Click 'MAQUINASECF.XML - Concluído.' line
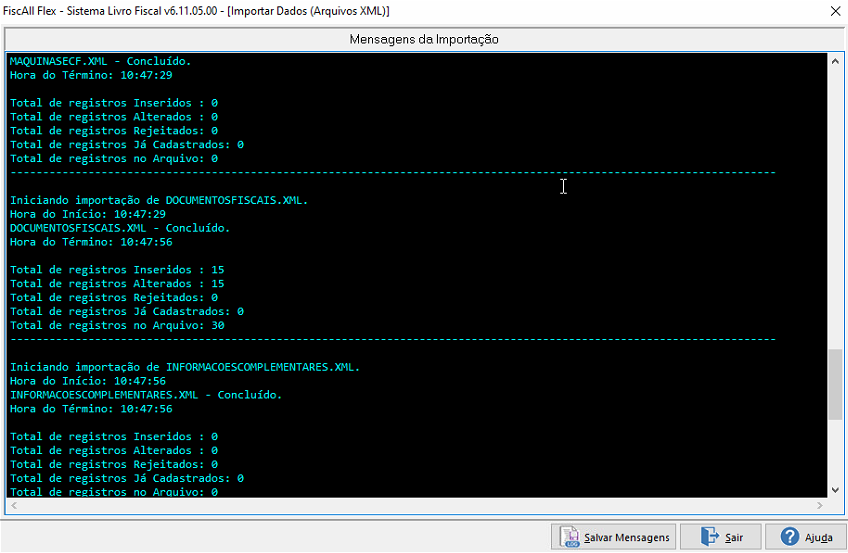 [x=101, y=61]
